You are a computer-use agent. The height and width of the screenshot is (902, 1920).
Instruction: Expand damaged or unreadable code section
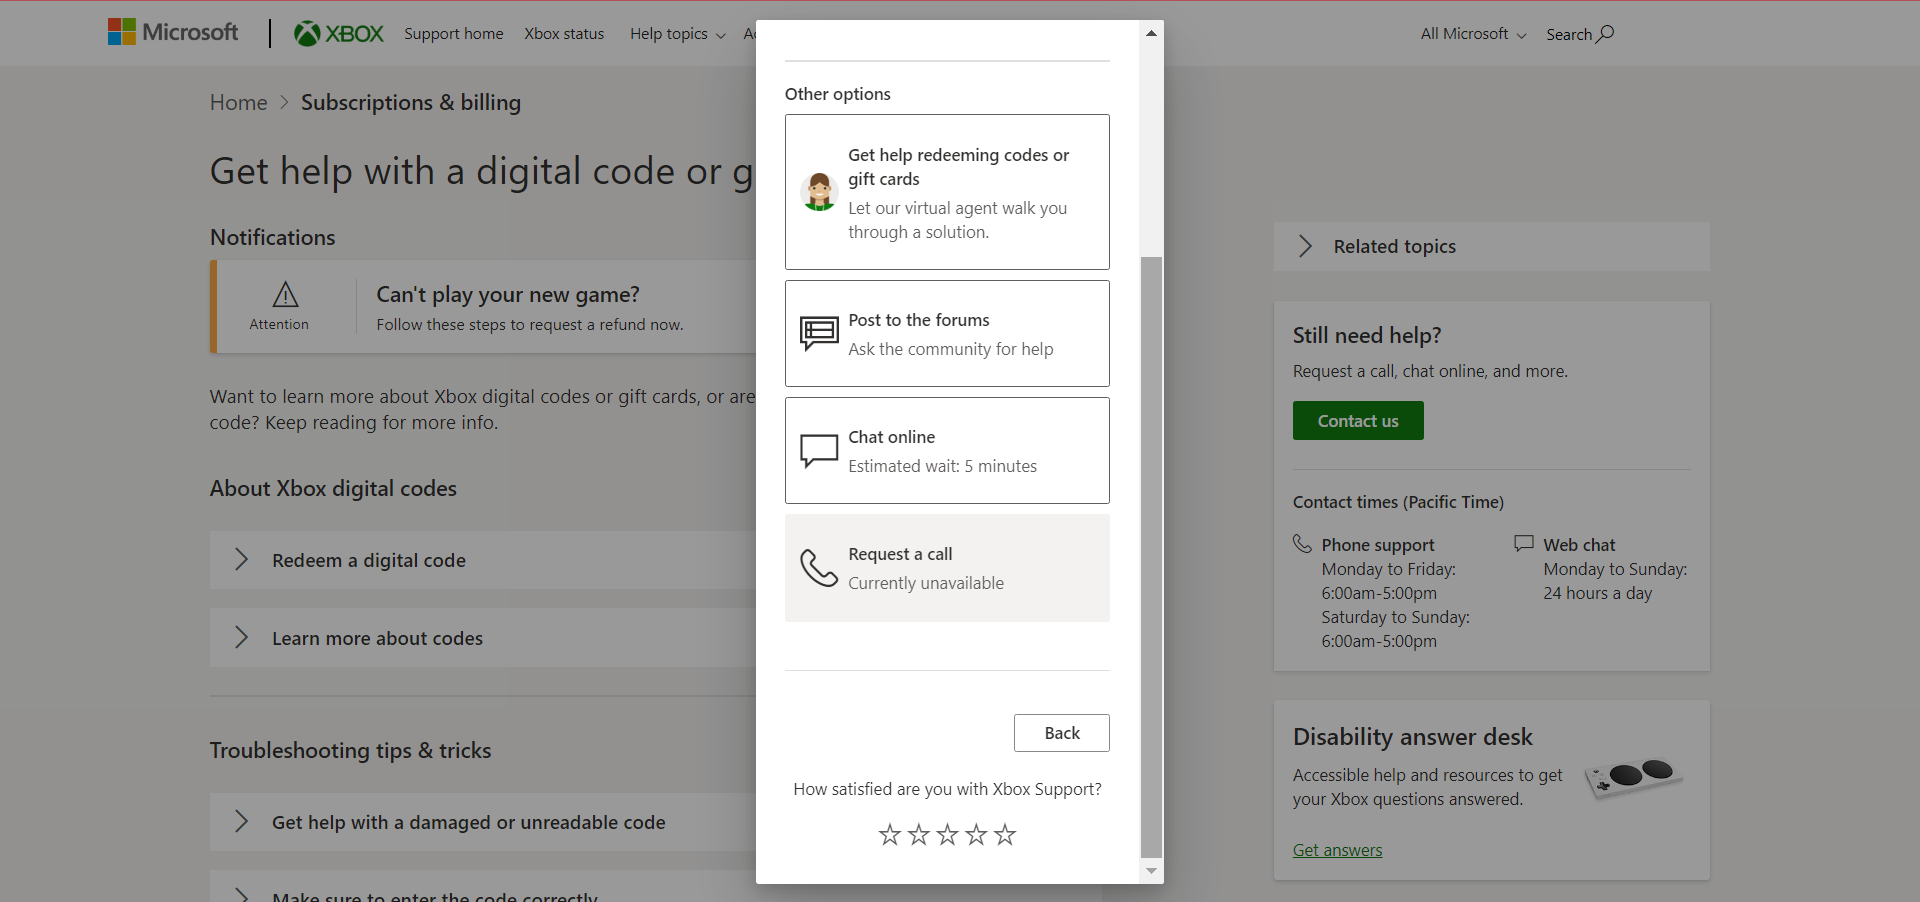[483, 822]
